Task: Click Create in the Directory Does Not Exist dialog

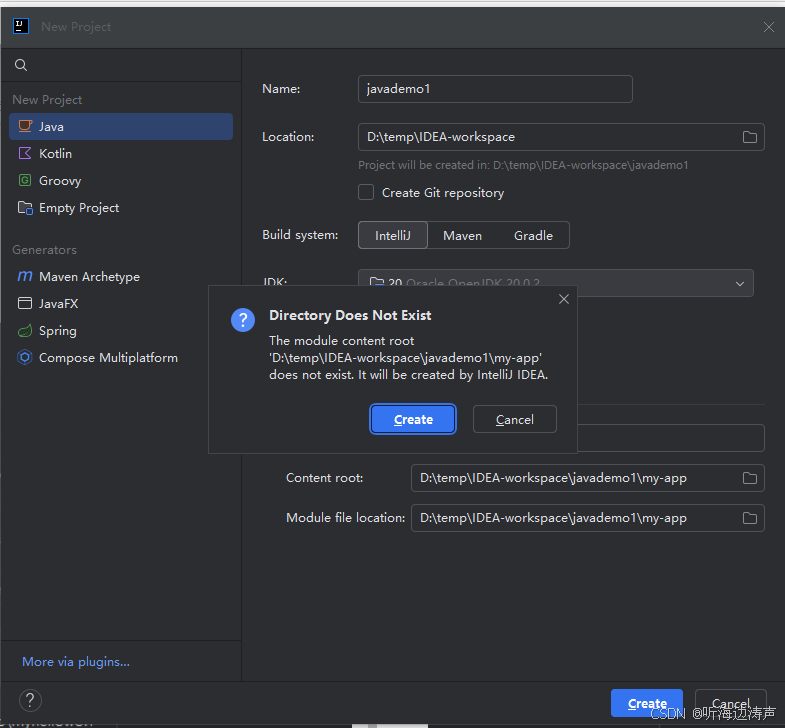Action: pyautogui.click(x=413, y=419)
